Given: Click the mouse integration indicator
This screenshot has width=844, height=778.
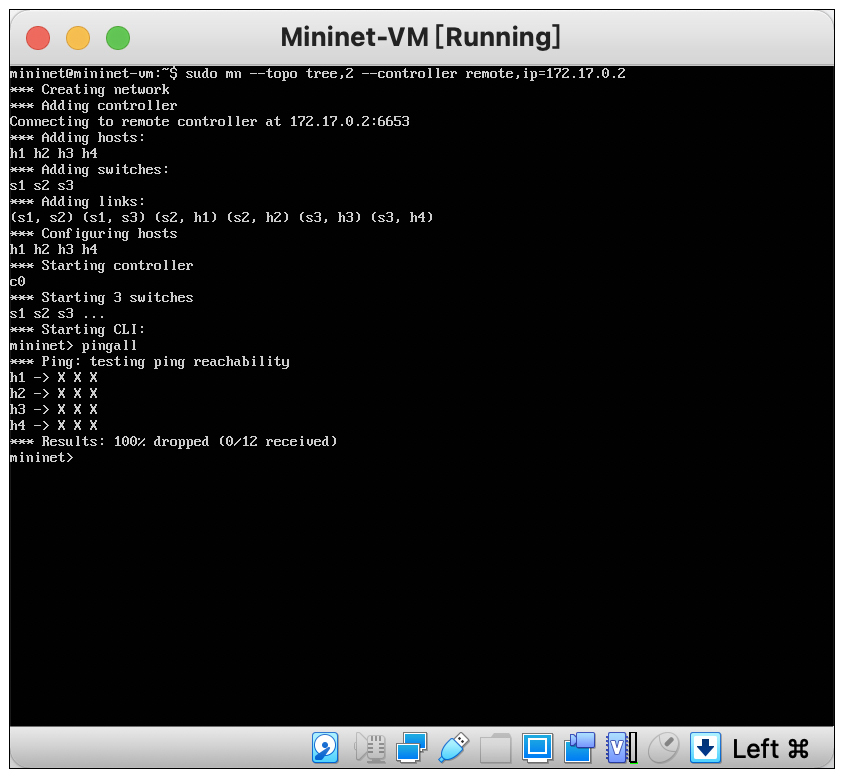Looking at the screenshot, I should click(x=663, y=747).
